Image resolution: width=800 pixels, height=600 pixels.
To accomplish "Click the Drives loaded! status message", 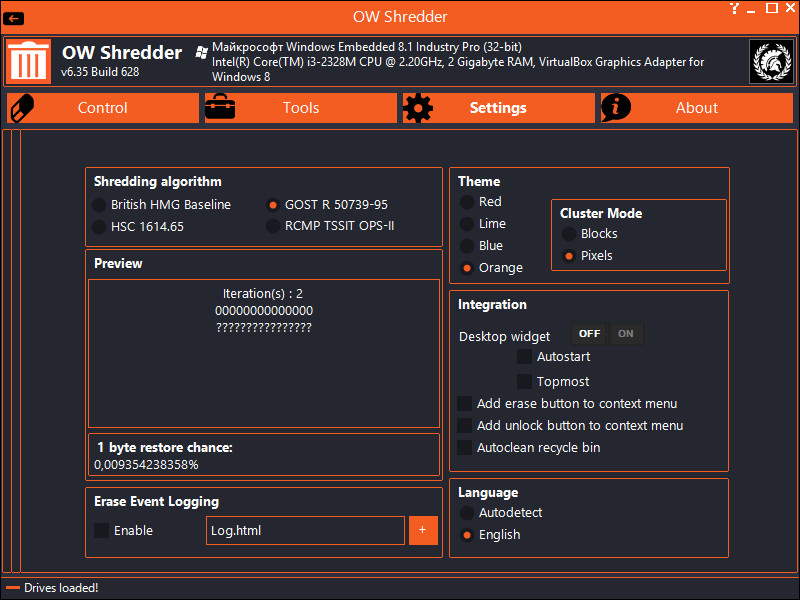I will click(x=61, y=588).
